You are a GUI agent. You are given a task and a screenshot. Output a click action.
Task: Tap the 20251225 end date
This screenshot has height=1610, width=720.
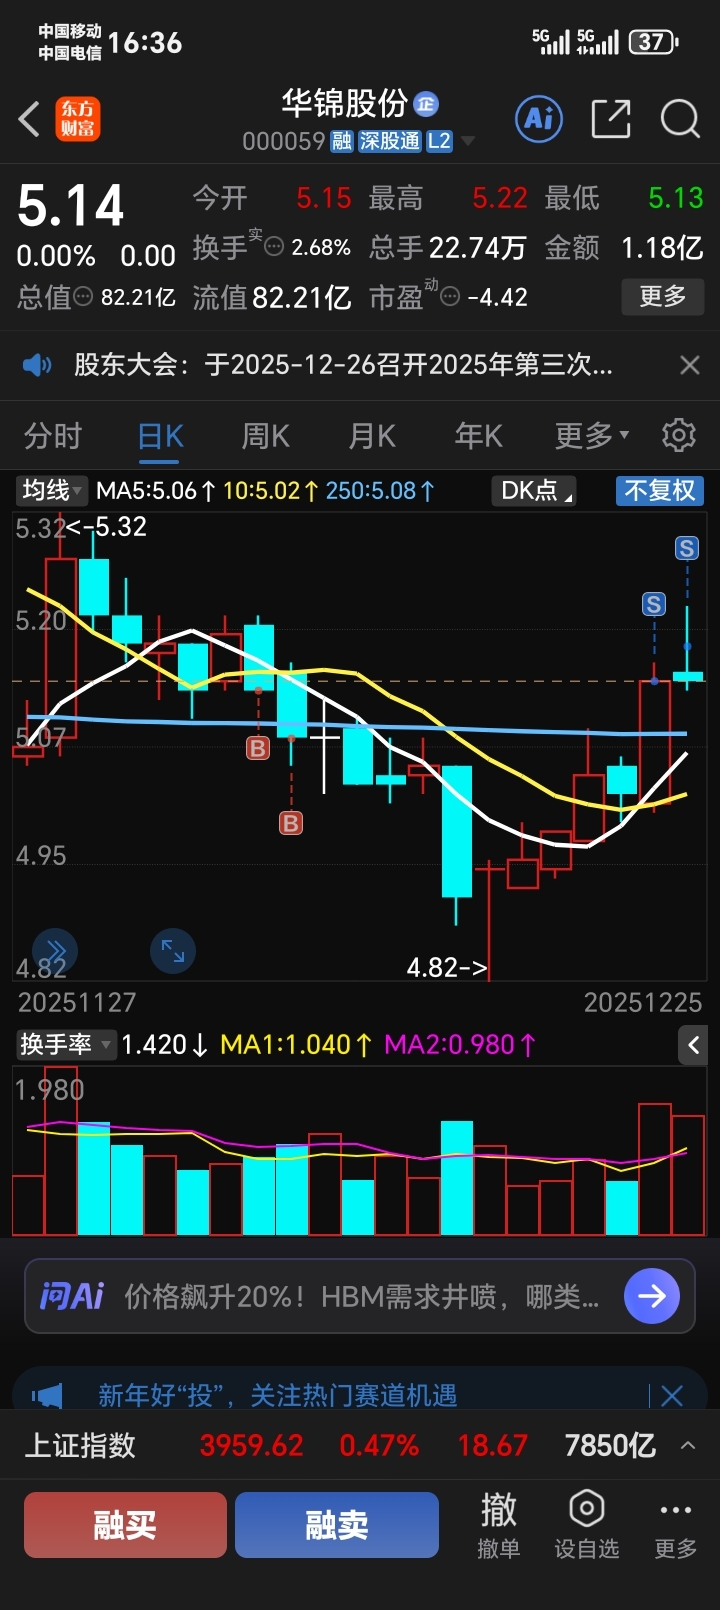(x=643, y=1002)
